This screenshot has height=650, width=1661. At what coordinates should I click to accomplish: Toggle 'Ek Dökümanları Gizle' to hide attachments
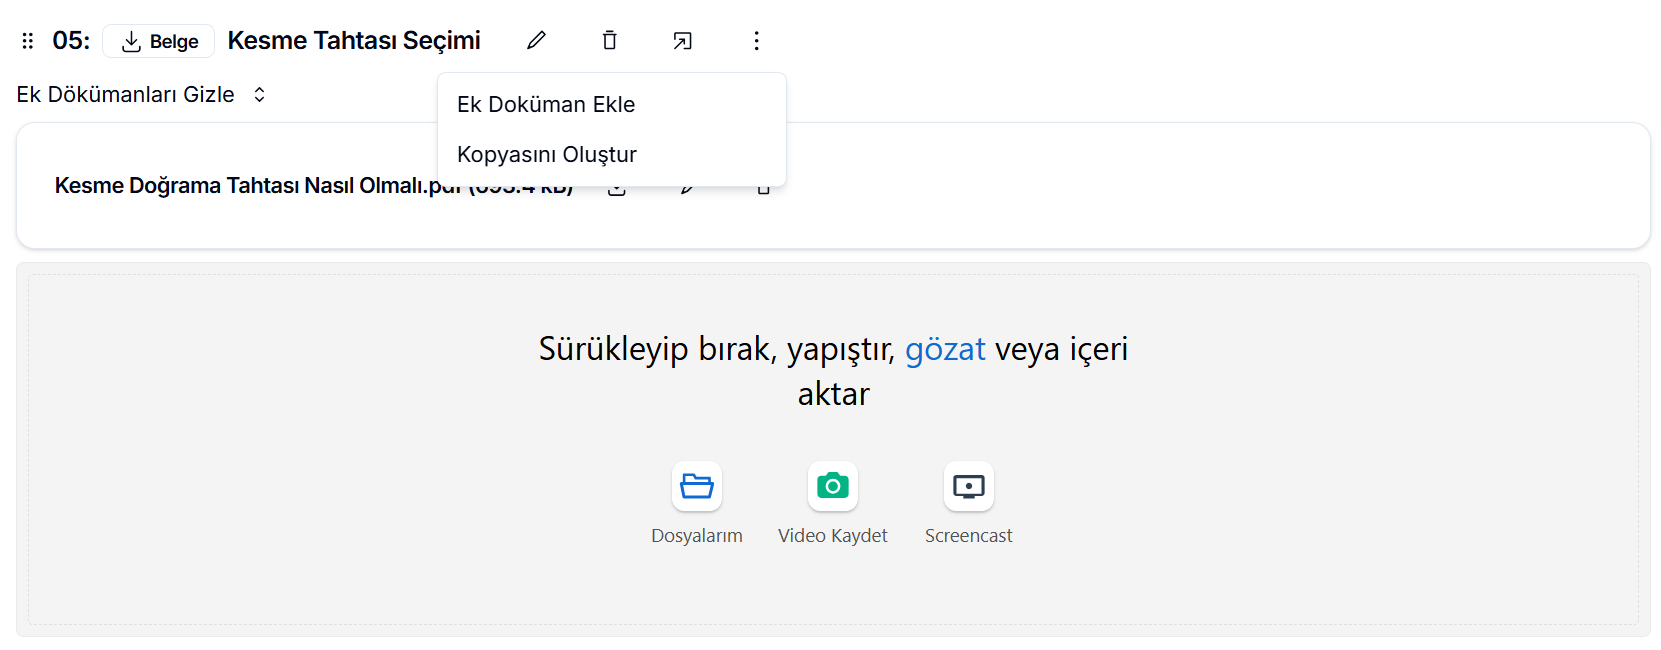(x=125, y=94)
